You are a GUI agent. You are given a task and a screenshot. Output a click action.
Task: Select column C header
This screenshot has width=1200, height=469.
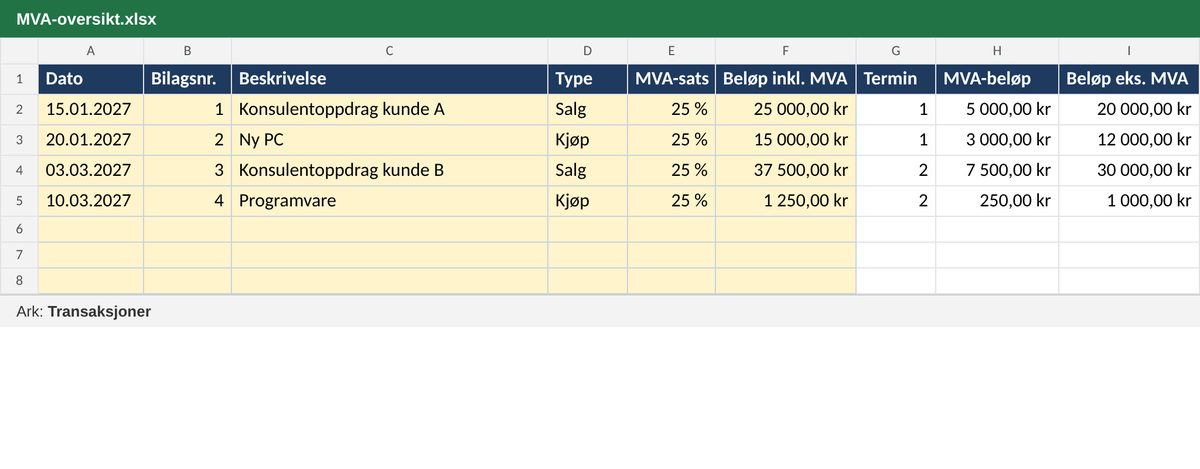point(390,51)
